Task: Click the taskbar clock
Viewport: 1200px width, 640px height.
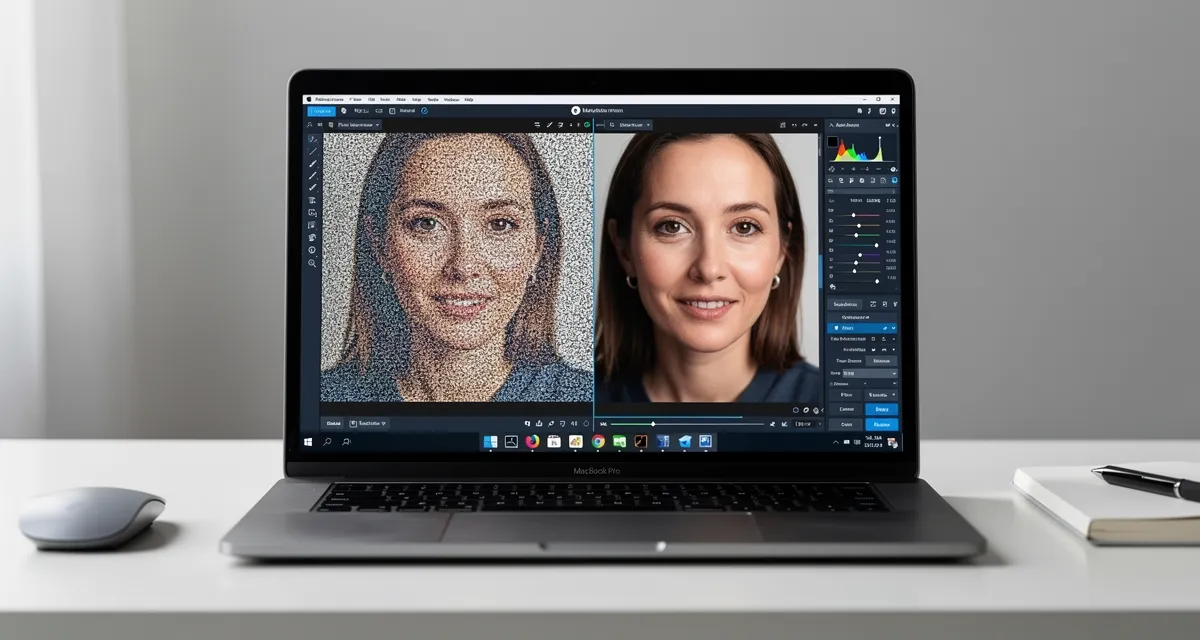Action: click(873, 441)
